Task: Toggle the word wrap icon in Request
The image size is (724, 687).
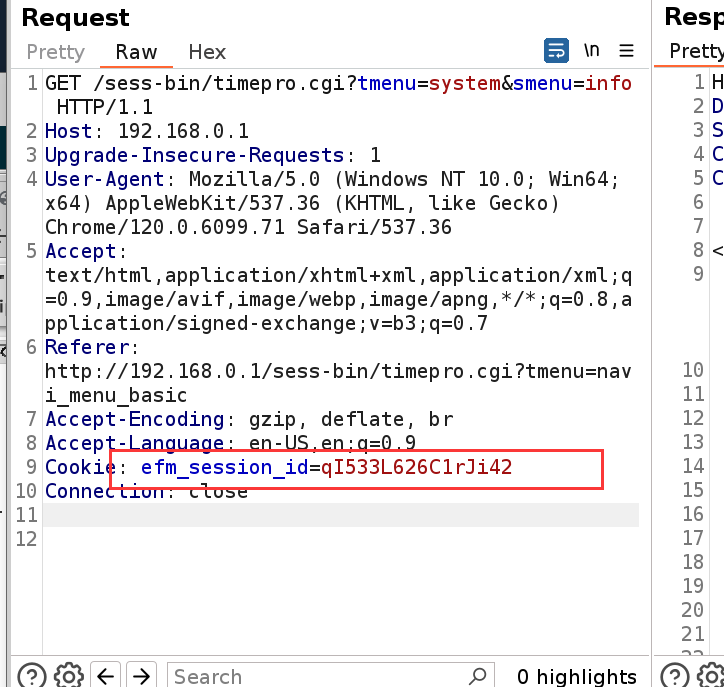Action: [x=556, y=51]
